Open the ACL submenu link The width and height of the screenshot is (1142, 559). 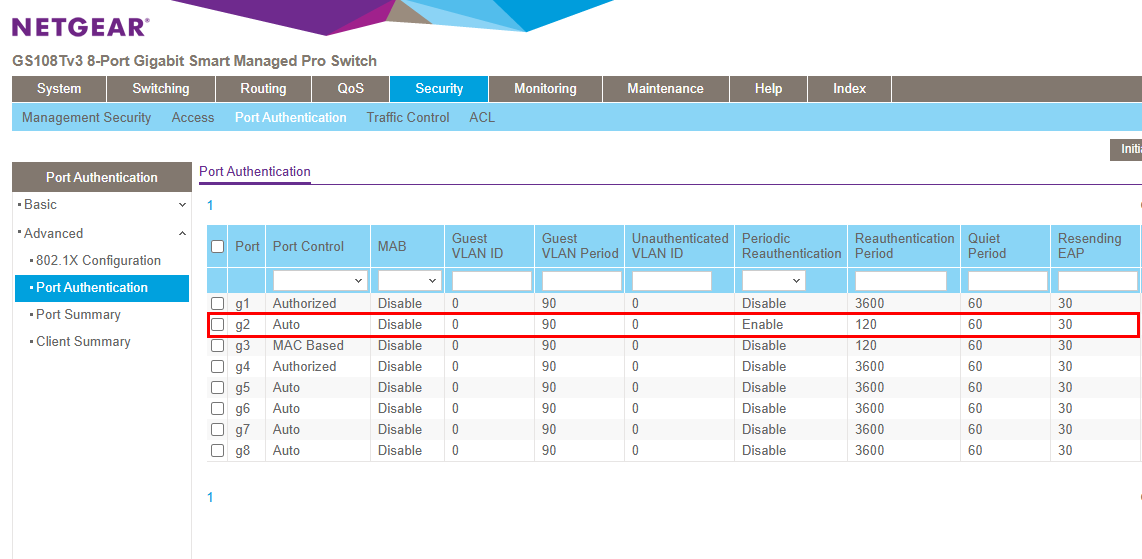coord(482,117)
